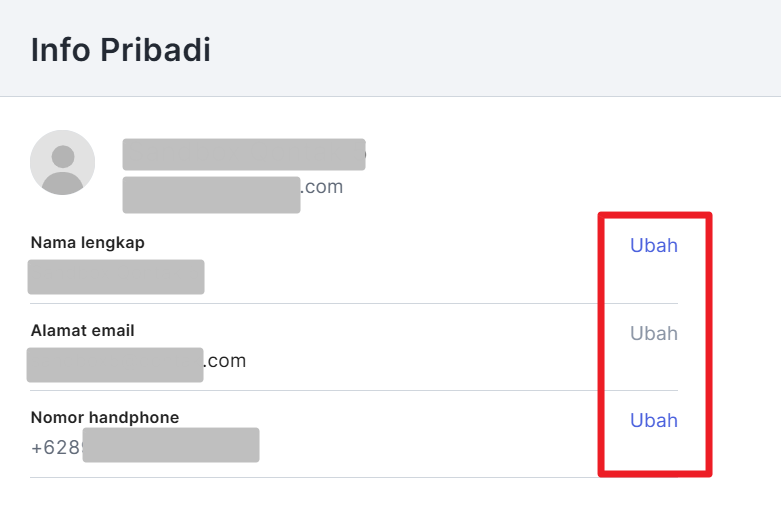Click the Info Pribadi heading
The image size is (781, 530).
121,49
